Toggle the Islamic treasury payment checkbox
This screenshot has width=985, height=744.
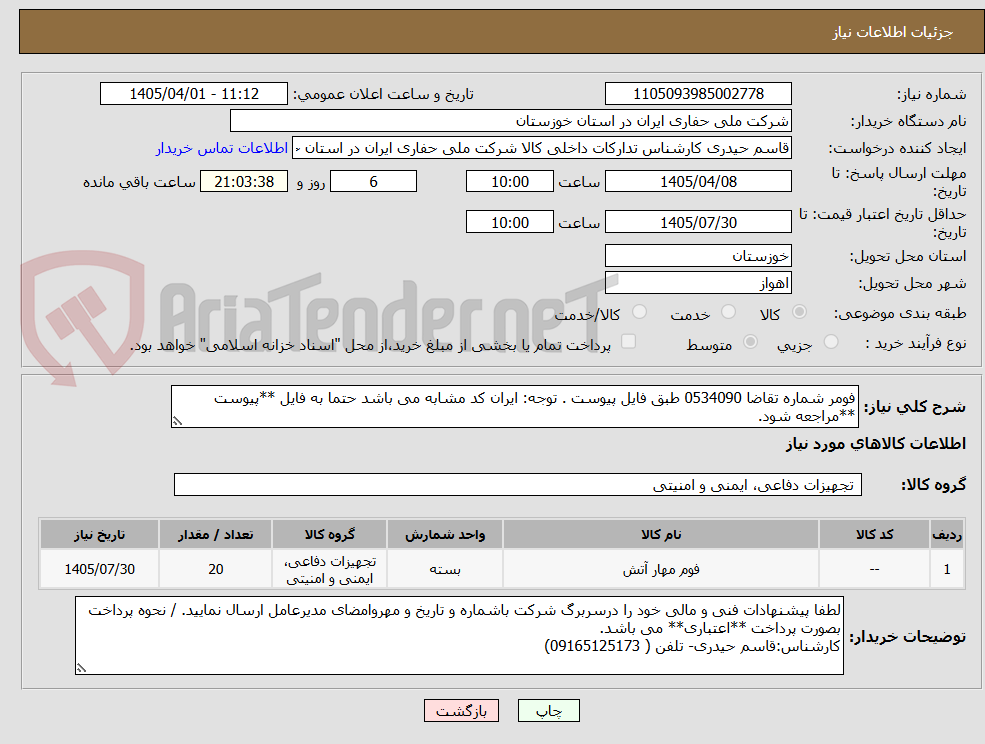pos(628,341)
